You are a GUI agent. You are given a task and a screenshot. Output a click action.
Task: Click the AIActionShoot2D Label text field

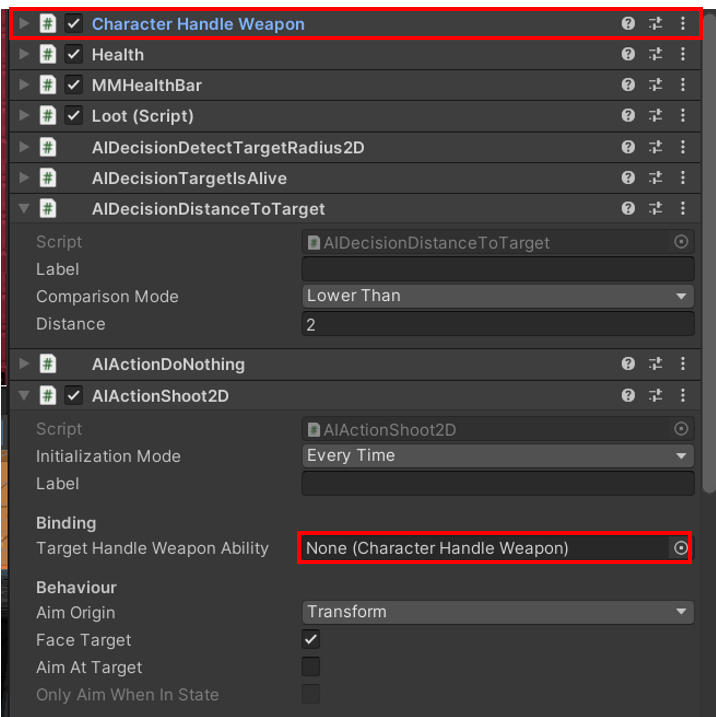click(498, 483)
